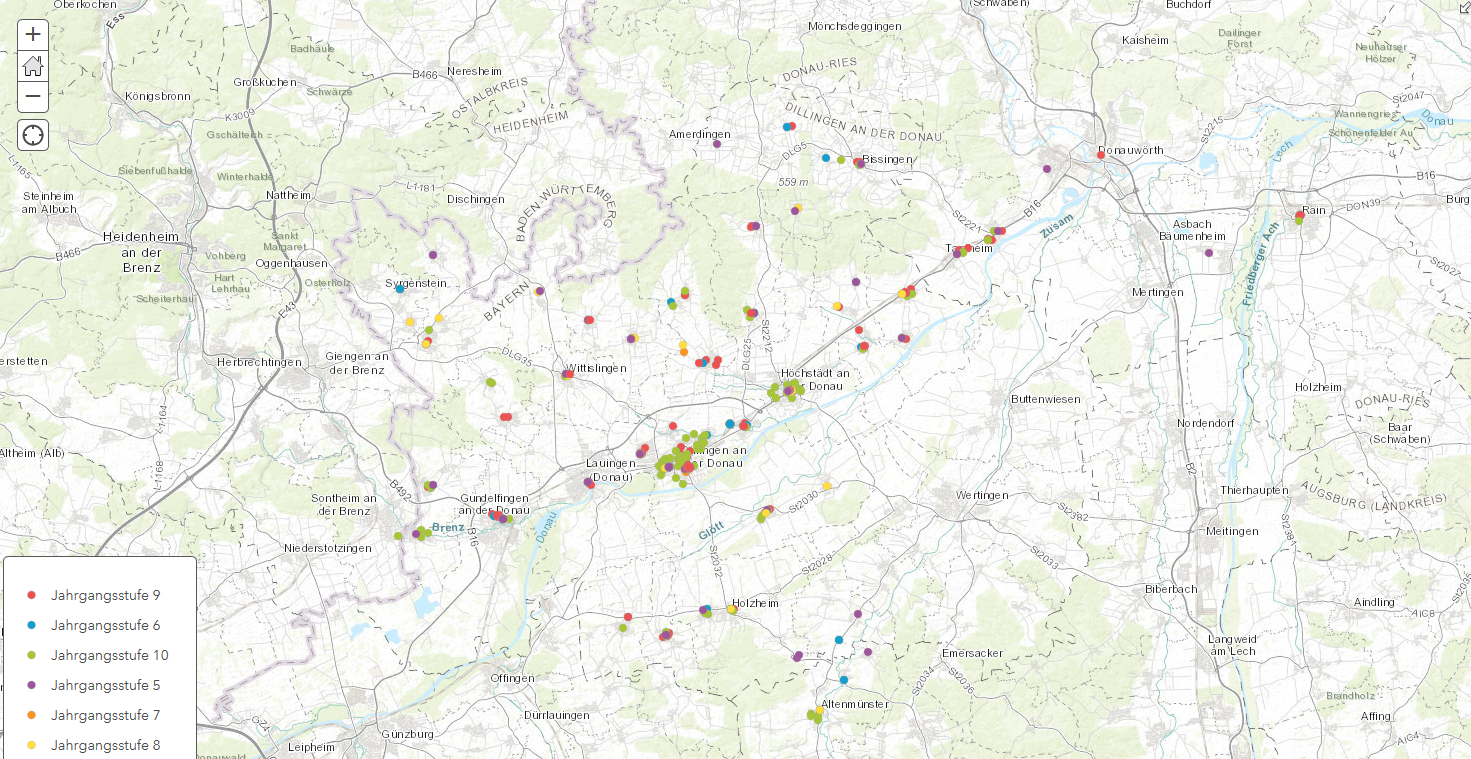Zoom in using the plus button
The height and width of the screenshot is (759, 1471).
33,34
